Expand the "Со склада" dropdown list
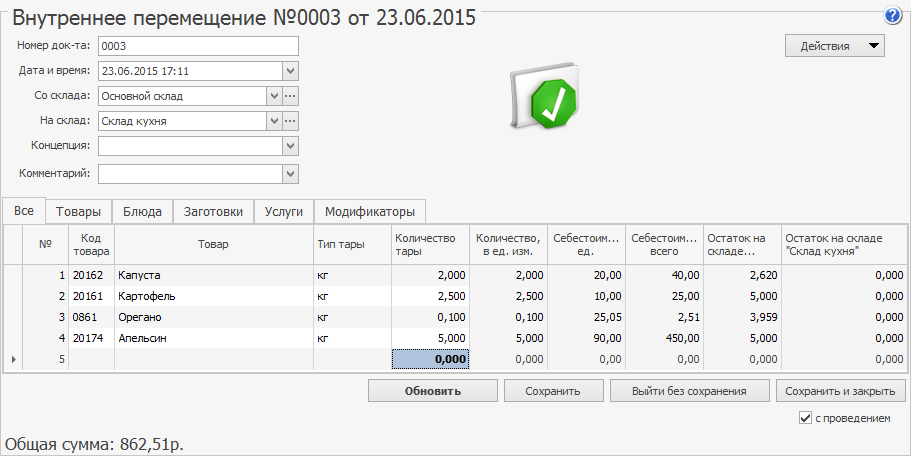911x456 pixels. click(x=273, y=96)
